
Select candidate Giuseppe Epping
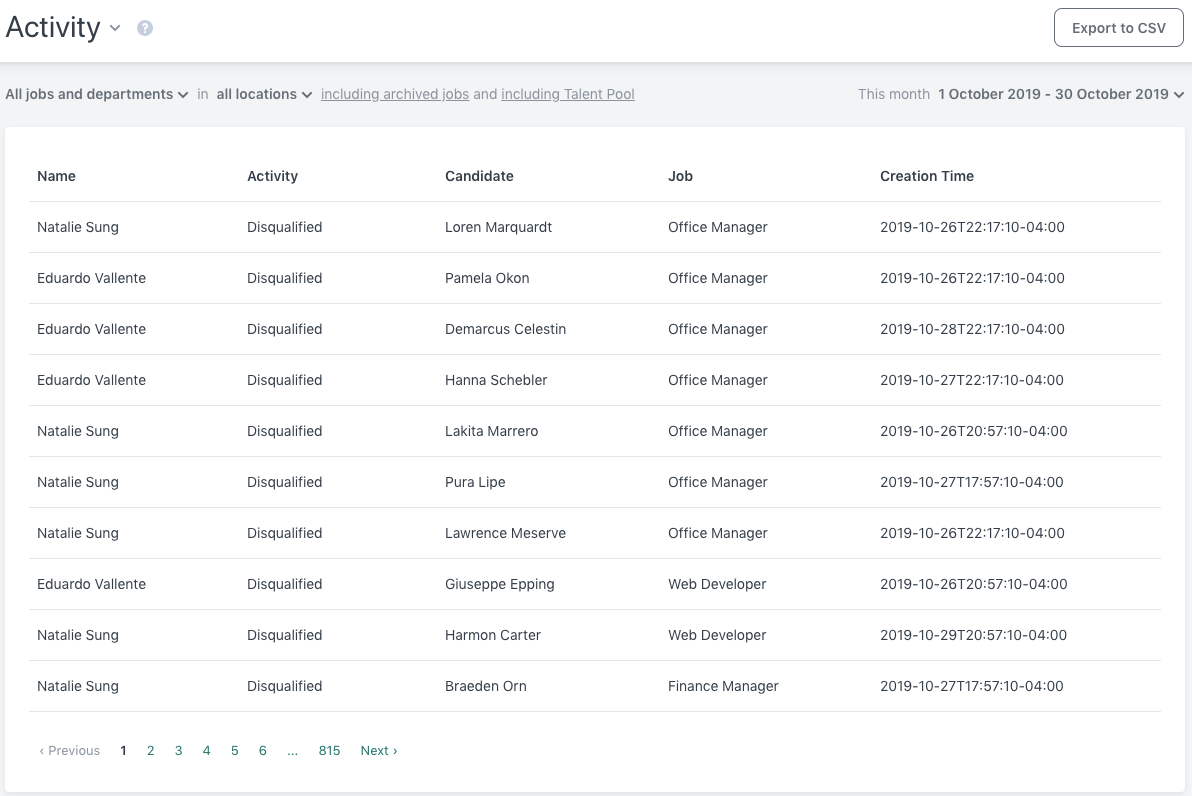[499, 584]
